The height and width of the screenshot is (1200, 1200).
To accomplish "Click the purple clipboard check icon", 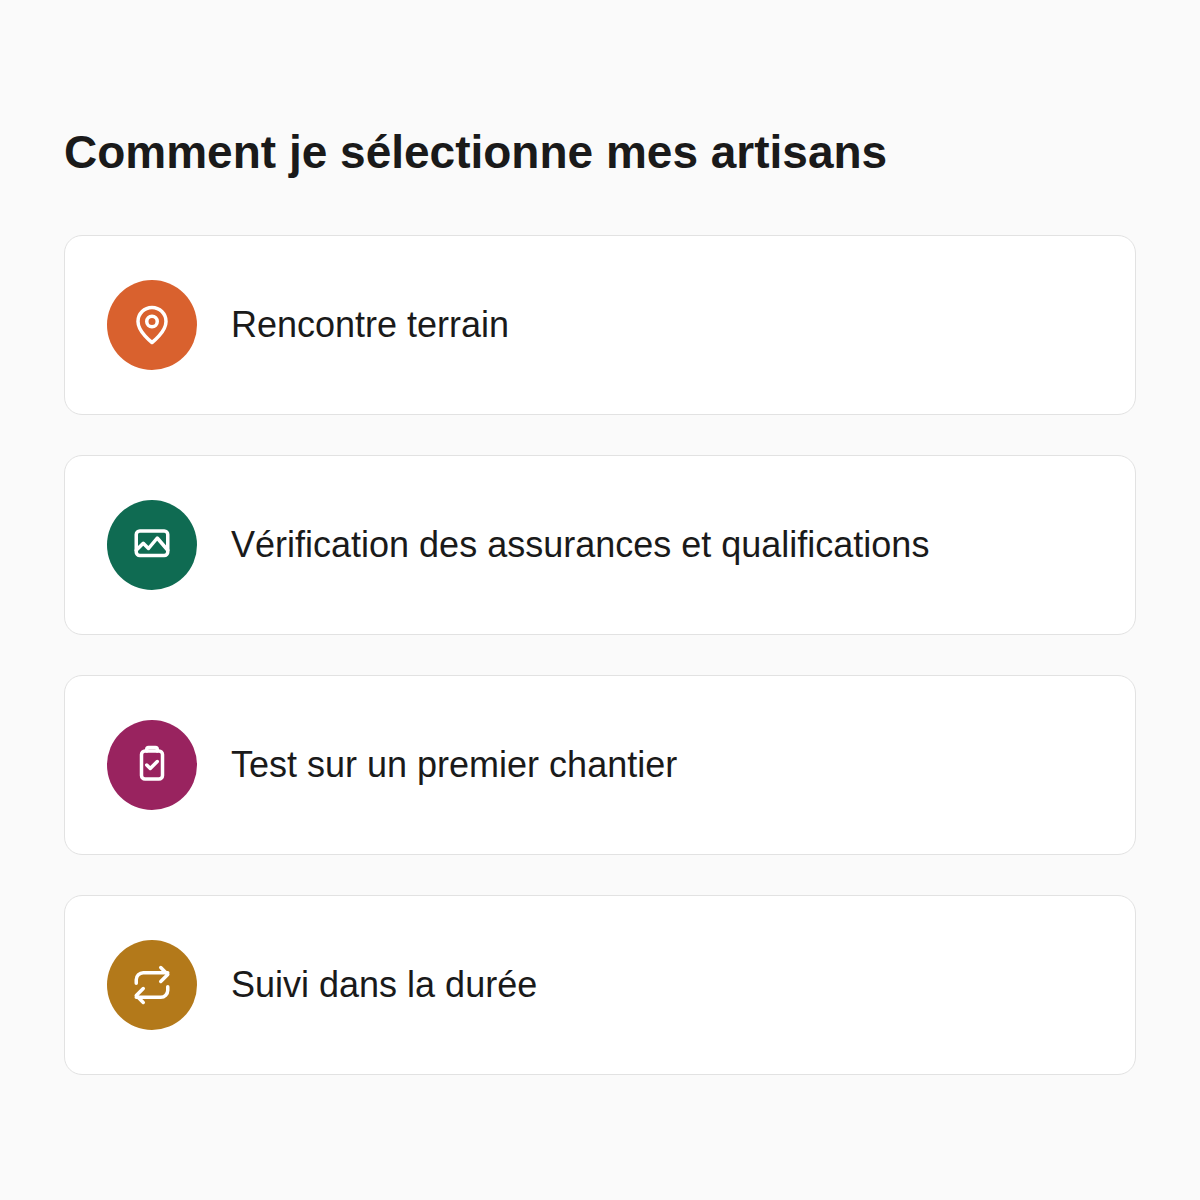I will point(152,764).
